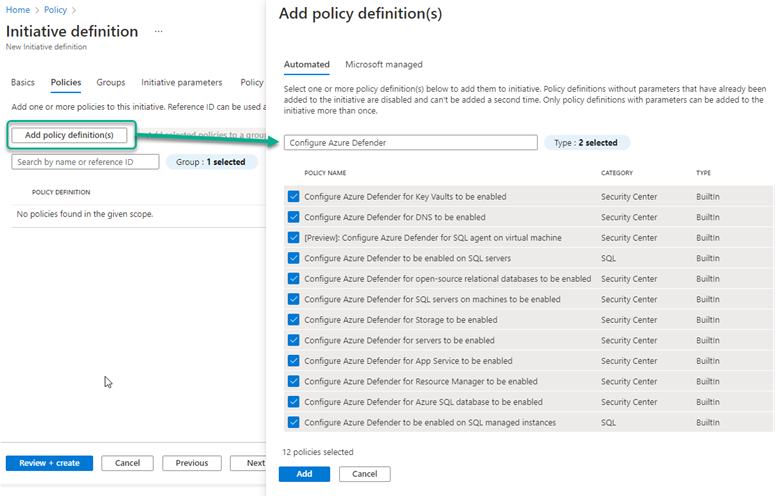Viewport: 776px width, 496px height.
Task: Uncheck Configure Azure Defender for Key Vaults
Action: pyautogui.click(x=294, y=197)
